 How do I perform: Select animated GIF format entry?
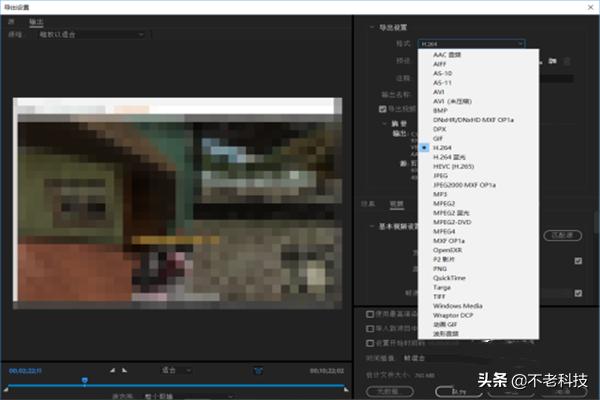(445, 324)
